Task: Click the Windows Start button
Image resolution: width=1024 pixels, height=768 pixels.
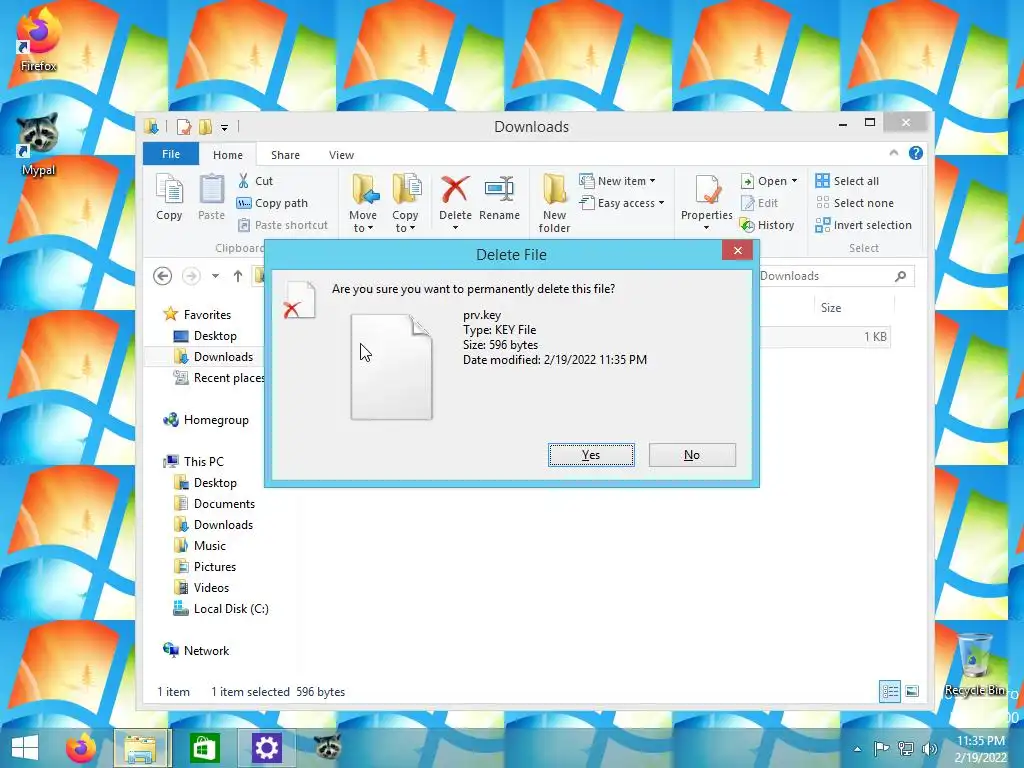Action: pos(25,748)
